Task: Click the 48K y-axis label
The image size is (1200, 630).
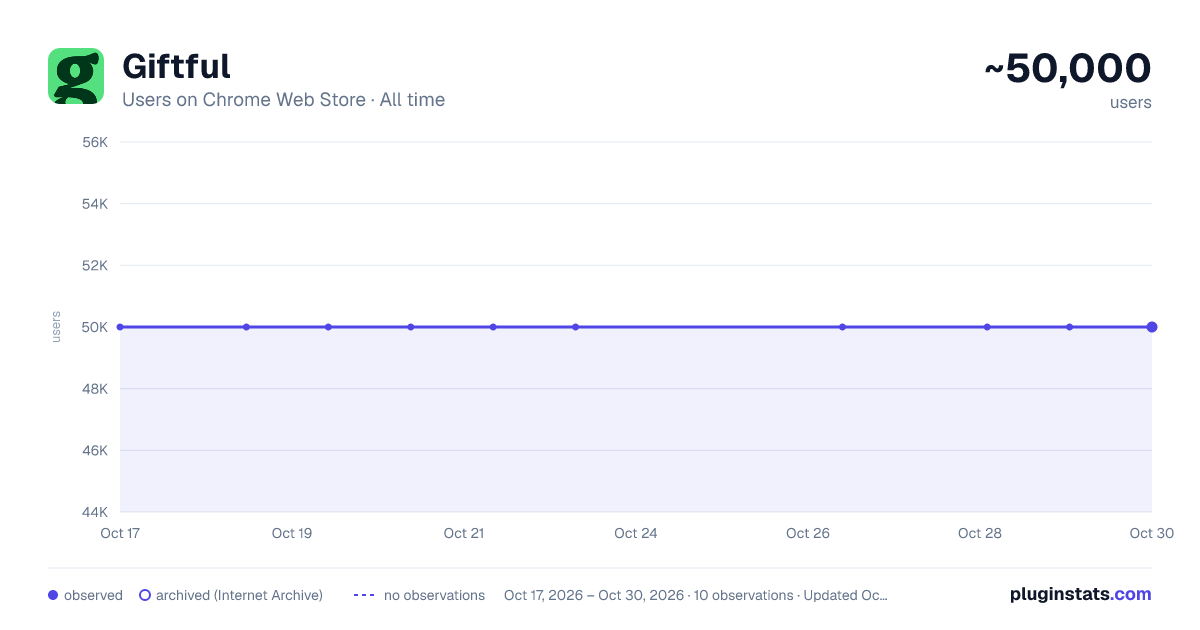Action: 95,389
